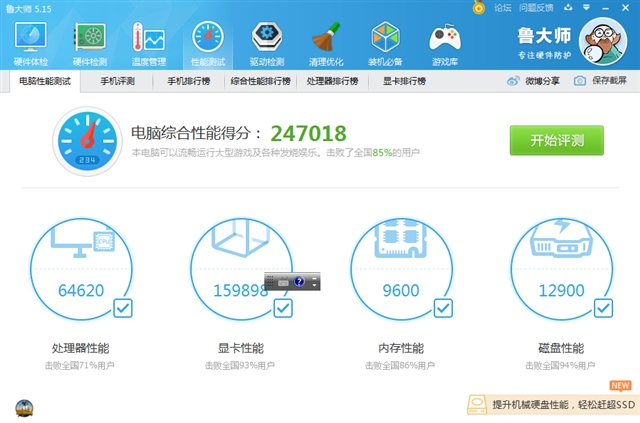Click the 提升机械硬盘性能 SSD banner
Image resolution: width=640 pixels, height=423 pixels.
tap(553, 405)
